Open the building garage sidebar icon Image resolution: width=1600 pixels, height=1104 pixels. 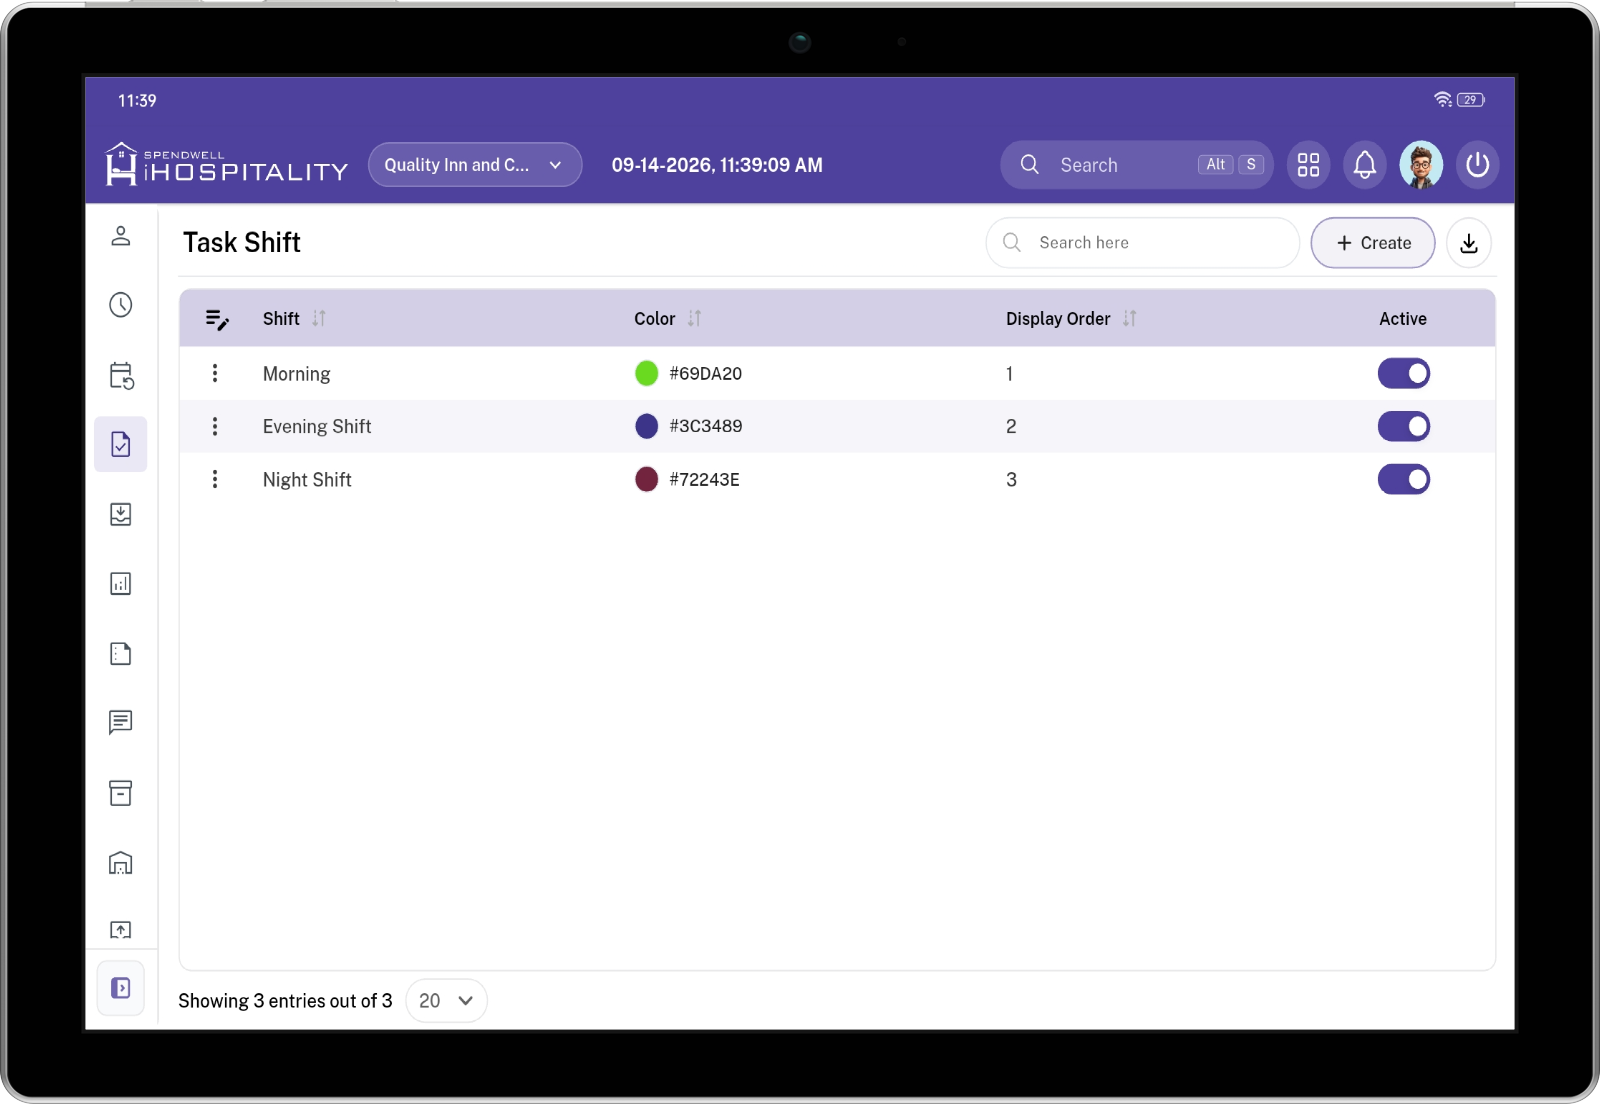(121, 863)
